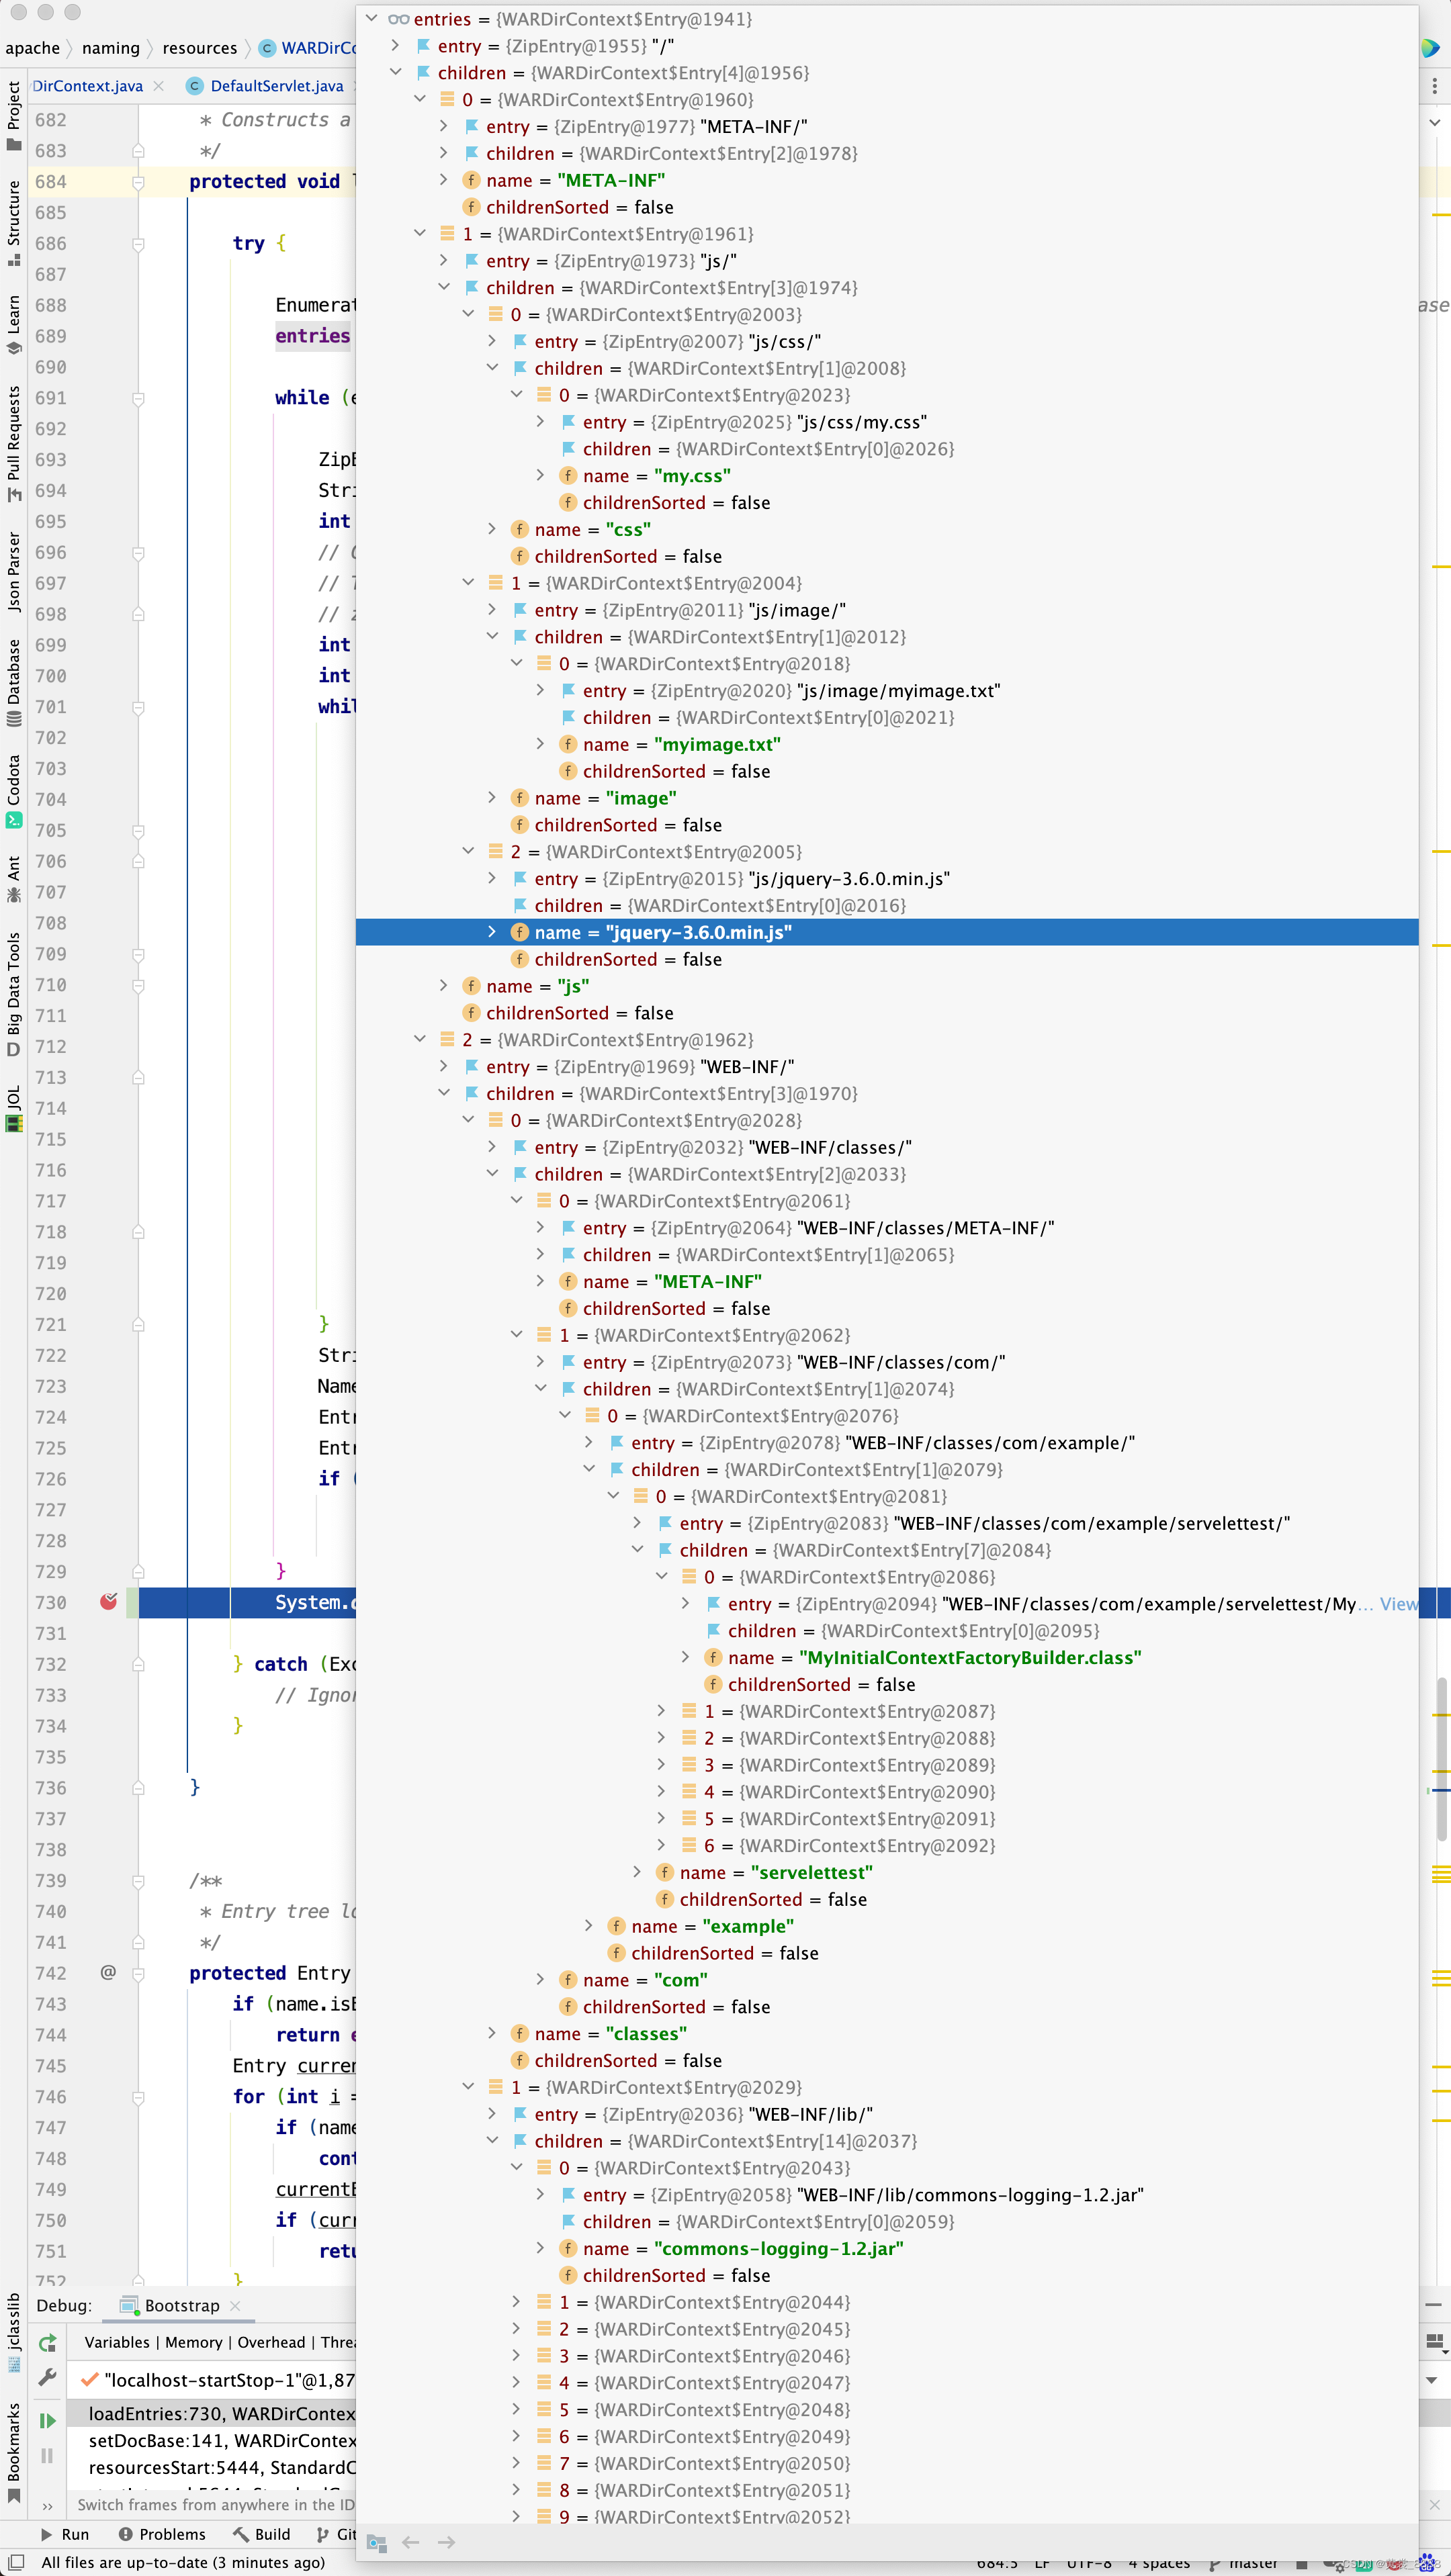This screenshot has height=2576, width=1451.
Task: Click the Bootstrap tab in debug panel
Action: click(179, 2305)
